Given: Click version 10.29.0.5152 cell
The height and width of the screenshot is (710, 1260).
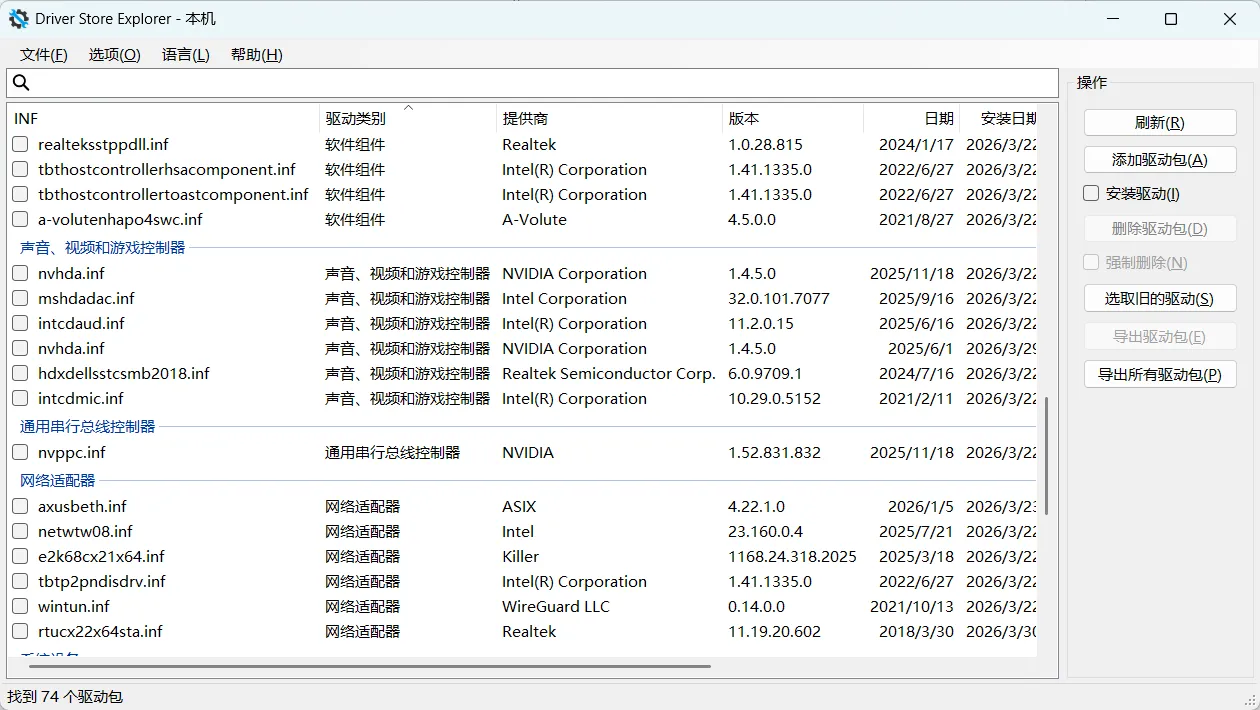Looking at the screenshot, I should click(x=774, y=399).
